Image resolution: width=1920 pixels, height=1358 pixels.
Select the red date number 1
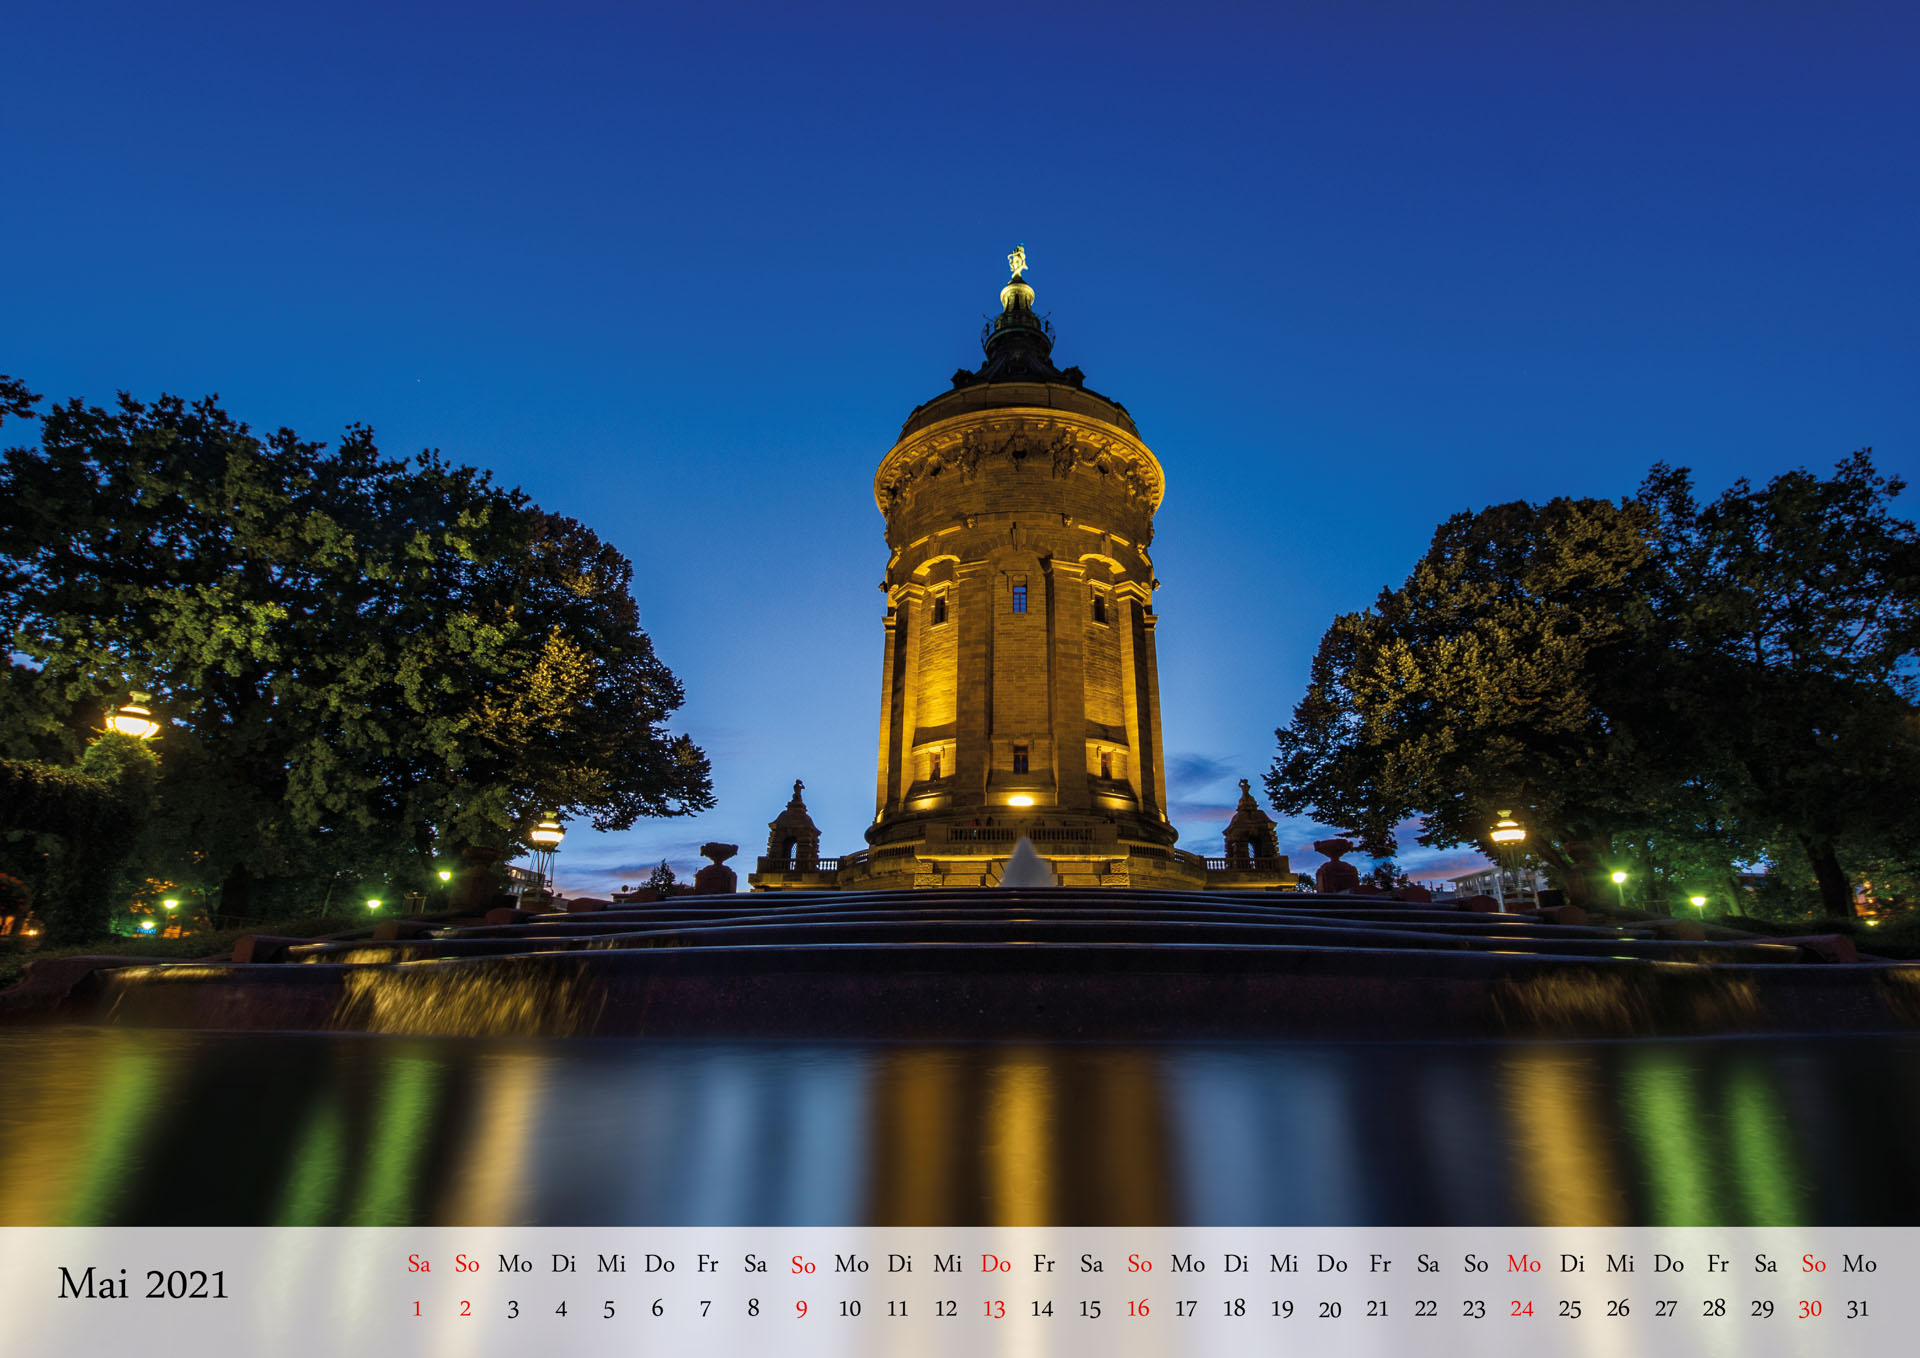417,1308
